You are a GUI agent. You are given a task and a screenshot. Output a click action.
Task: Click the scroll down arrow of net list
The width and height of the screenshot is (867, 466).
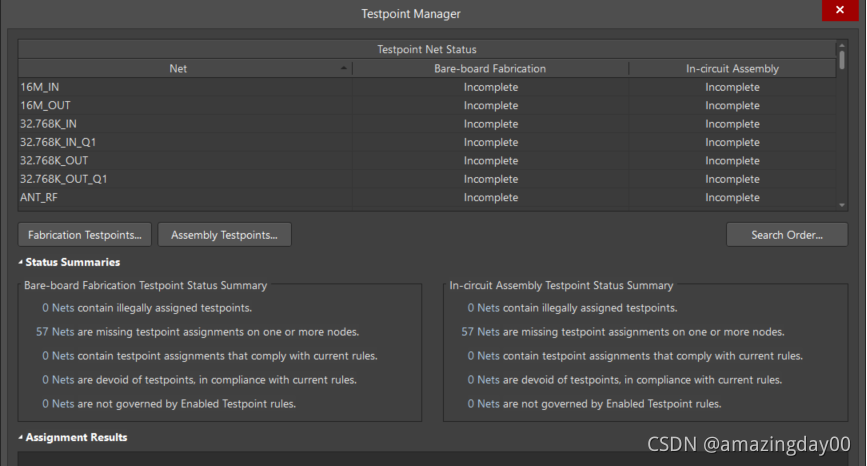click(x=842, y=203)
